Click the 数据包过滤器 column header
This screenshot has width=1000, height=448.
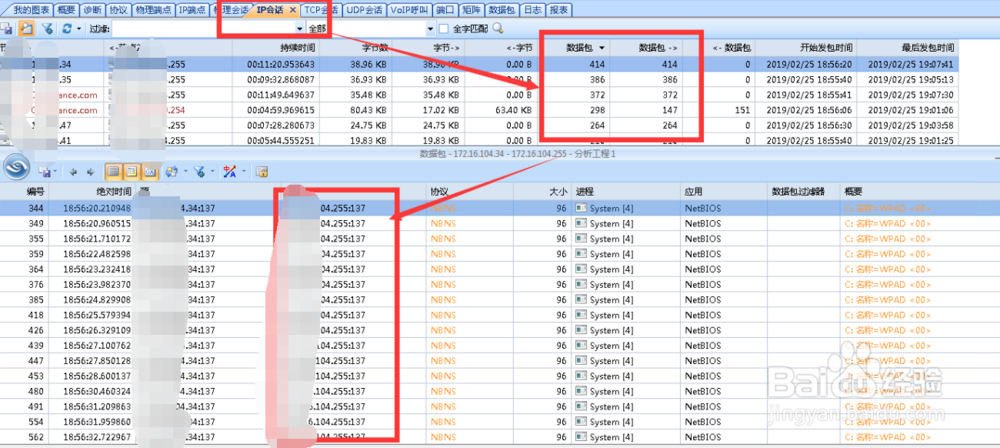(x=804, y=191)
